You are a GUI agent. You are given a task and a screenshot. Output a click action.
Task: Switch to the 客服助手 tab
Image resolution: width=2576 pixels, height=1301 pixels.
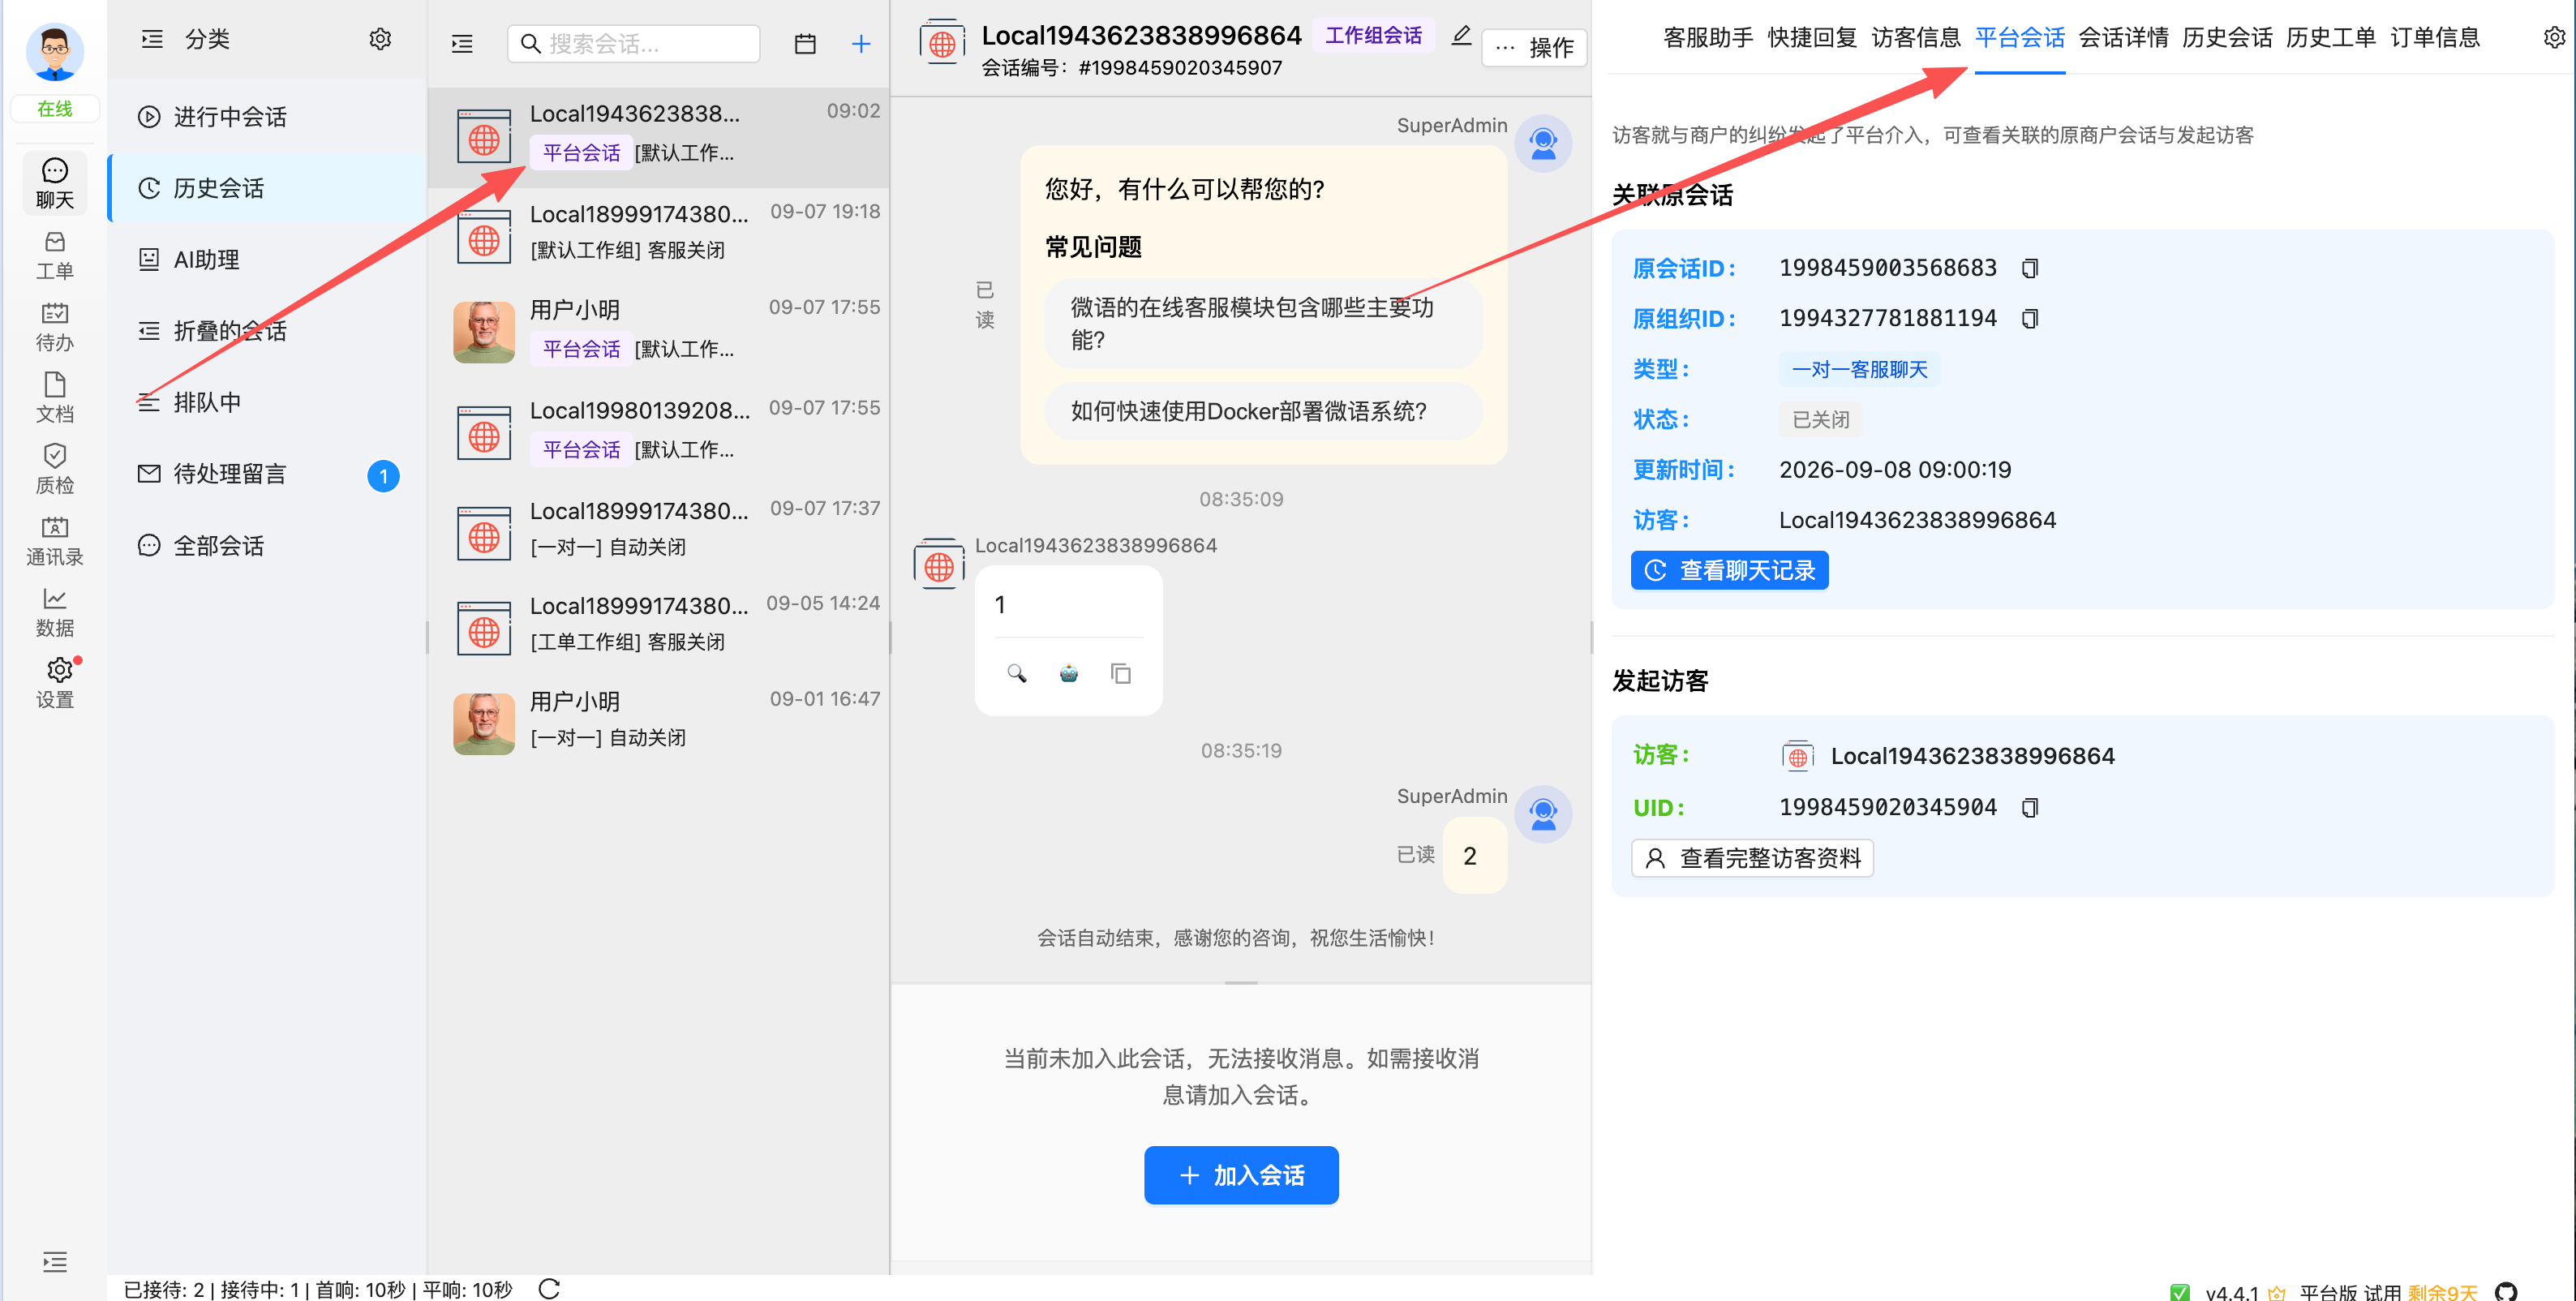pyautogui.click(x=1708, y=38)
